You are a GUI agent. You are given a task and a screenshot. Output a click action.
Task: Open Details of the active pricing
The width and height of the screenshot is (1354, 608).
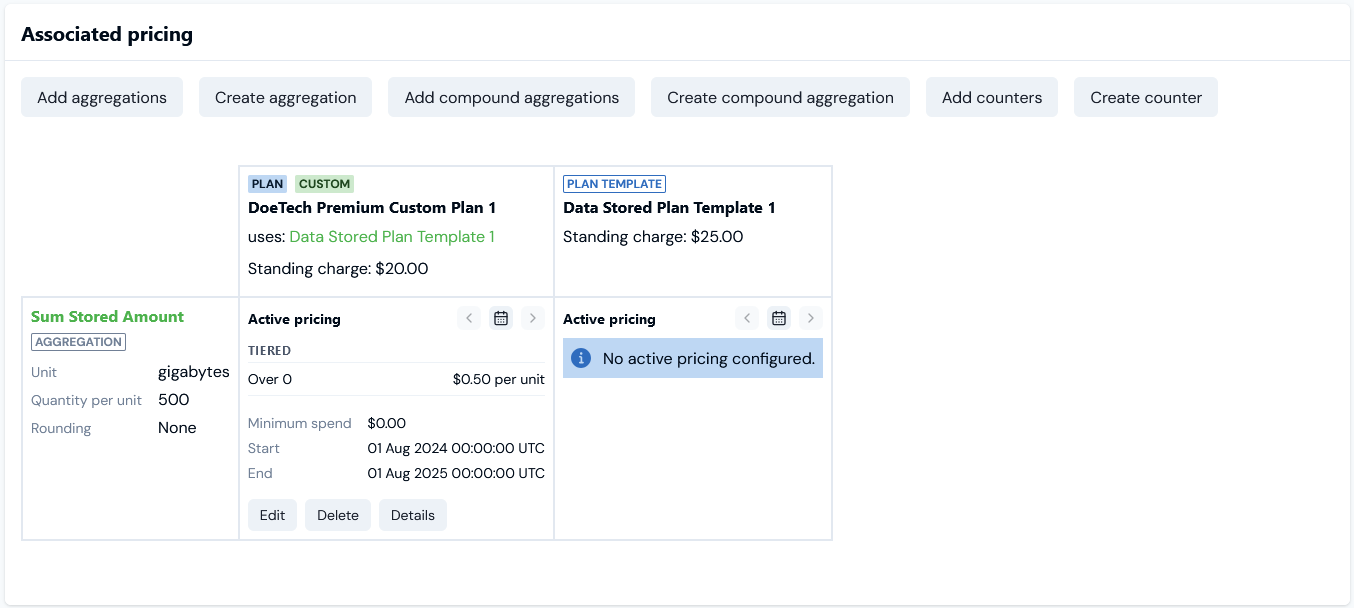click(x=413, y=515)
